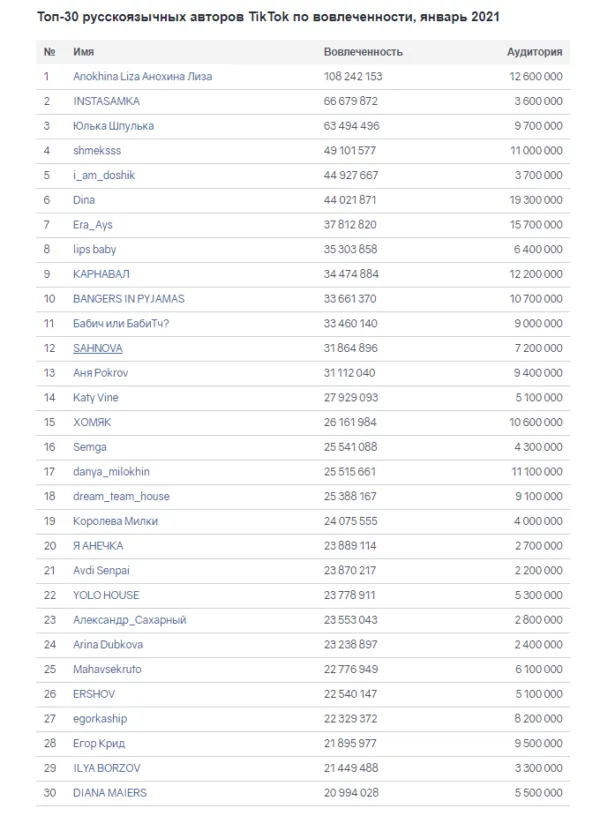This screenshot has height=816, width=600.
Task: Click the DIANA MAIERS link
Action: pyautogui.click(x=110, y=793)
